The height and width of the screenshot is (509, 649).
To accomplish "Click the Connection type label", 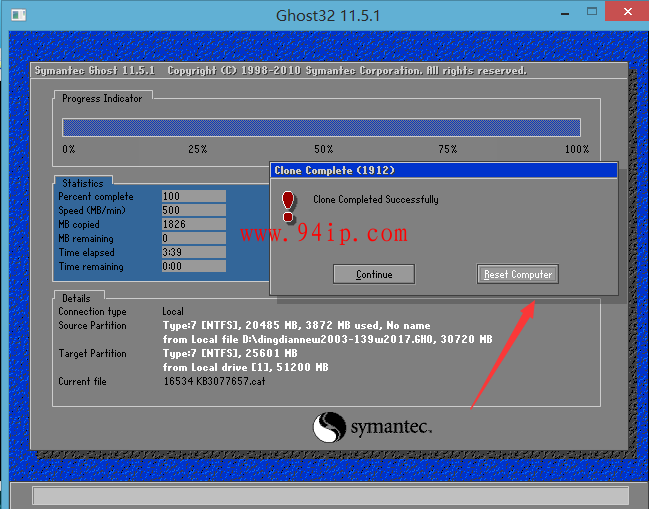I will 92,312.
